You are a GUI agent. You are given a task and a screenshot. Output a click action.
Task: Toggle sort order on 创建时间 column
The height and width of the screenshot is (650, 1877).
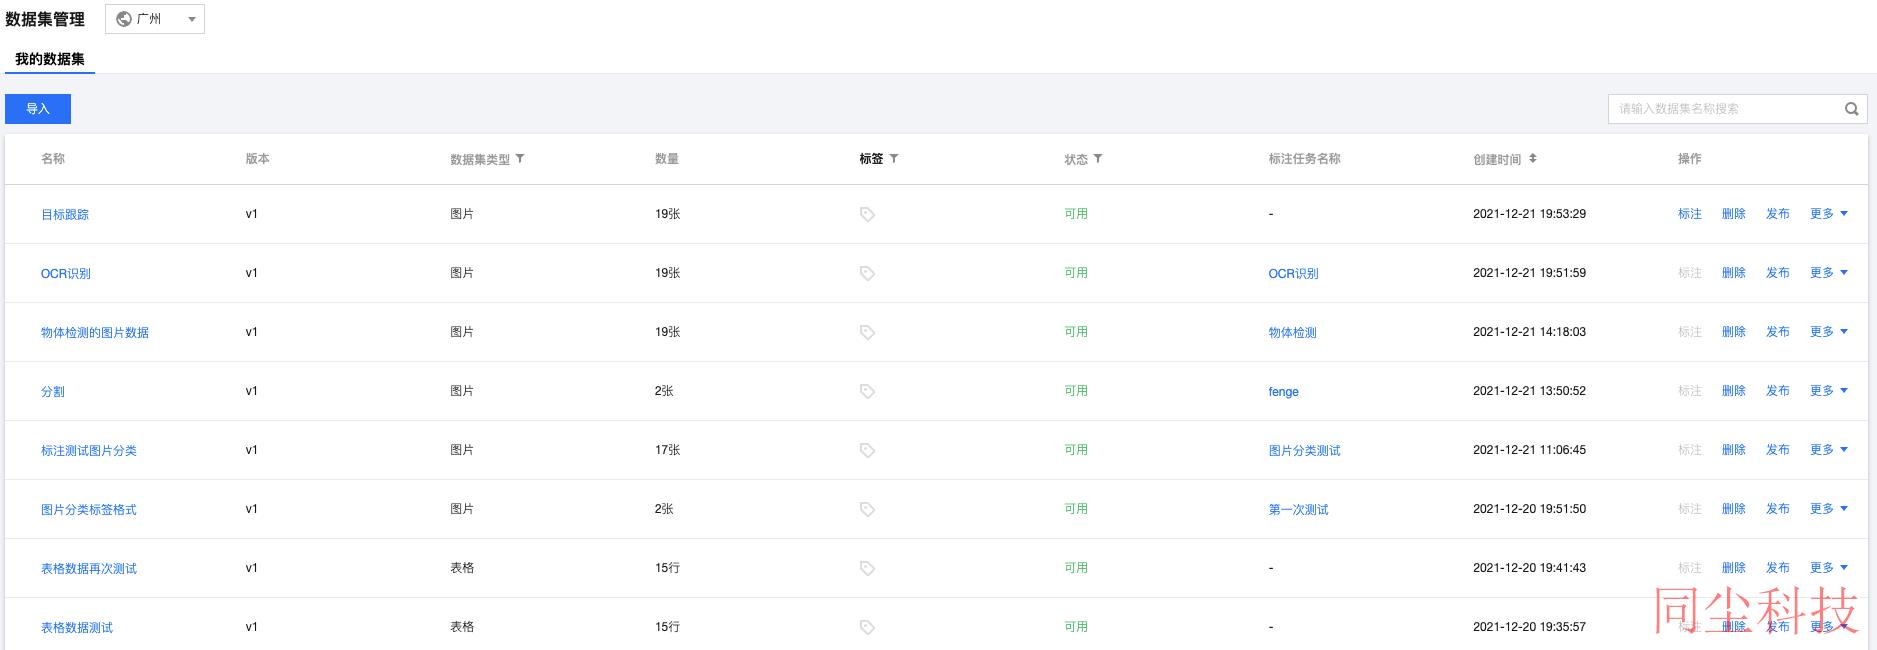click(x=1533, y=159)
